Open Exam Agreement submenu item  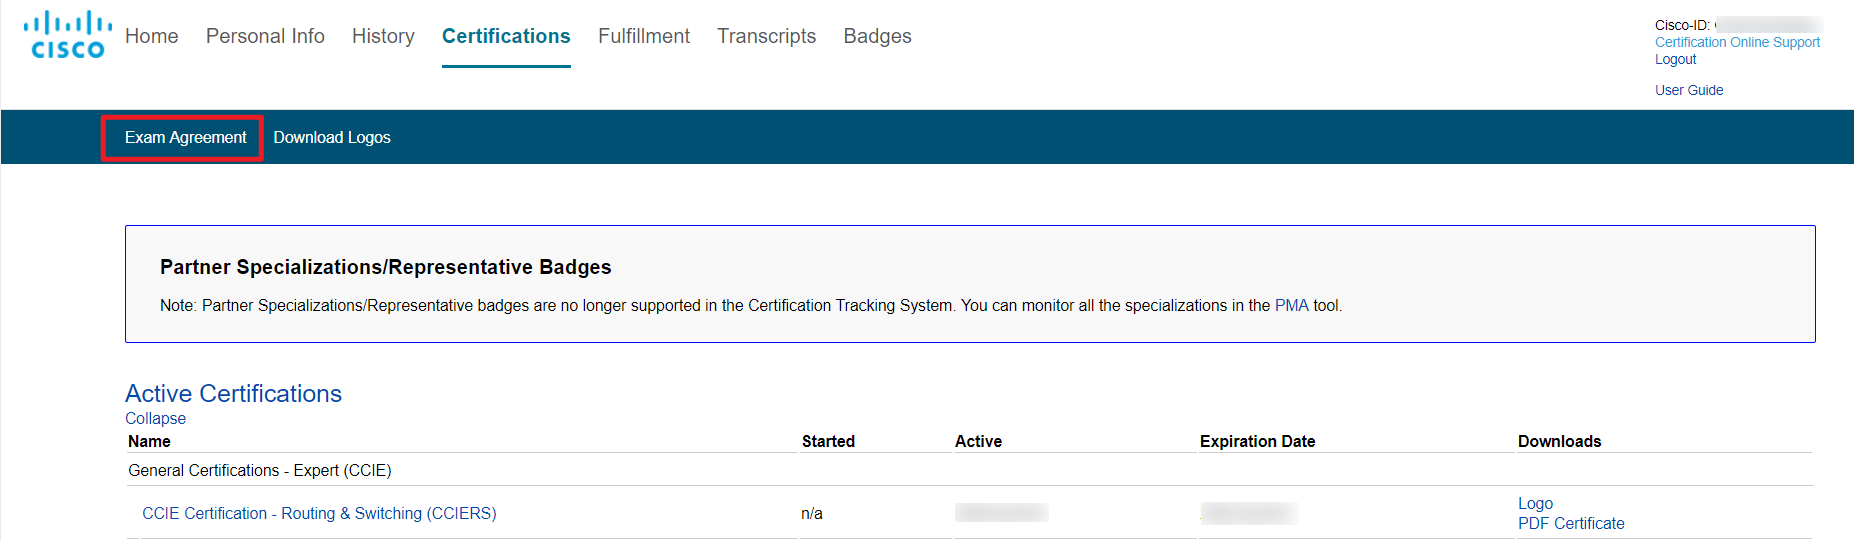(185, 137)
